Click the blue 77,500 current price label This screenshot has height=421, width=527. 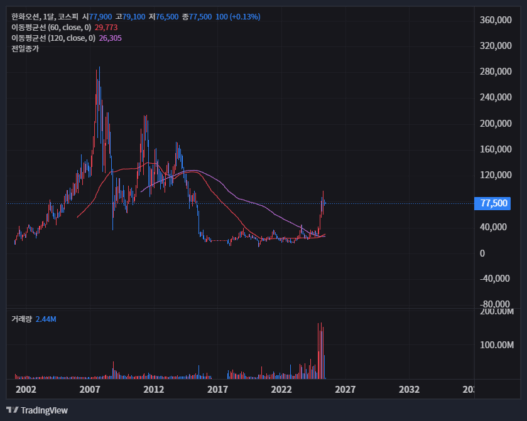(492, 203)
